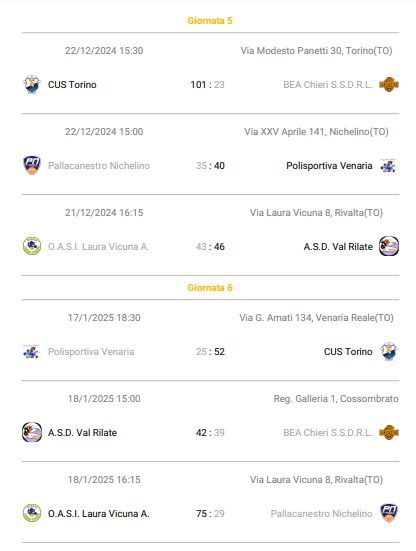Viewport: 416px width, 551px height.
Task: Click Polisportiva Venaria logo in the 25:52 match
Action: 32,351
